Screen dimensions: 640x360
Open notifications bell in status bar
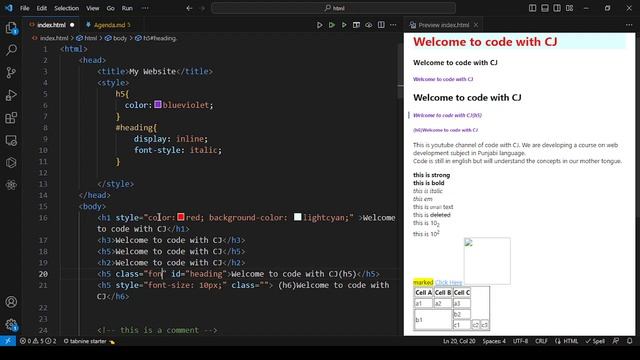[629, 341]
